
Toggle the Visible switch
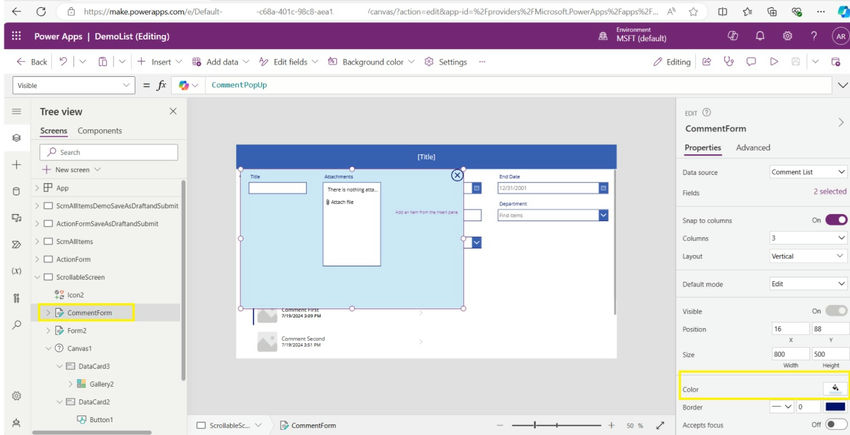click(836, 311)
